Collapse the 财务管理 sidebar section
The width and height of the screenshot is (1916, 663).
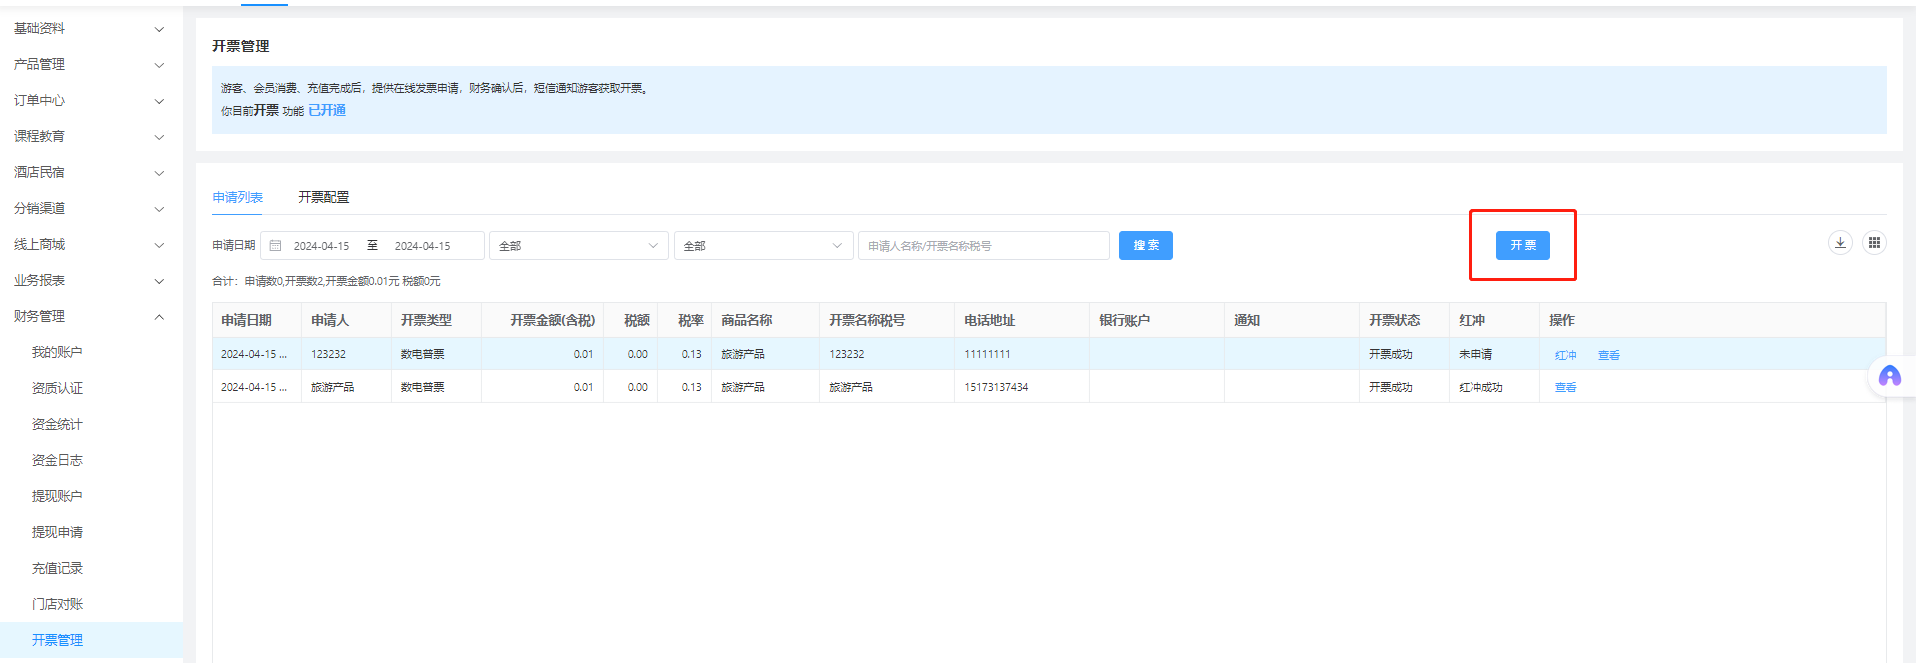pyautogui.click(x=88, y=317)
